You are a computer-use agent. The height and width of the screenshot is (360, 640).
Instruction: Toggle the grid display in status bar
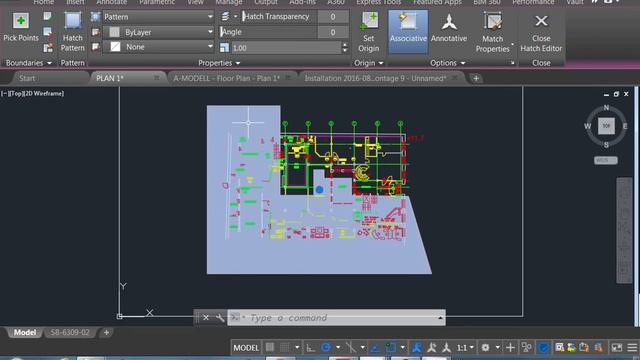click(270, 348)
